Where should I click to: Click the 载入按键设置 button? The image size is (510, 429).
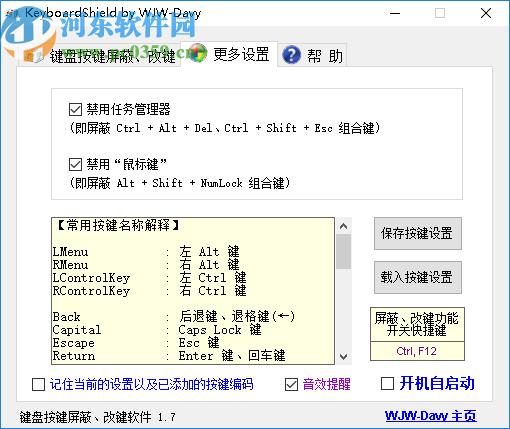click(x=418, y=277)
